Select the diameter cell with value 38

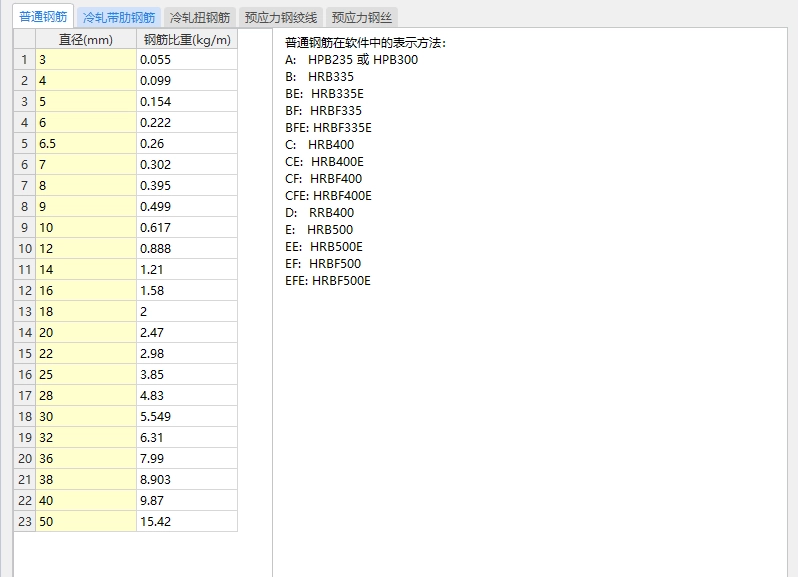(86, 479)
